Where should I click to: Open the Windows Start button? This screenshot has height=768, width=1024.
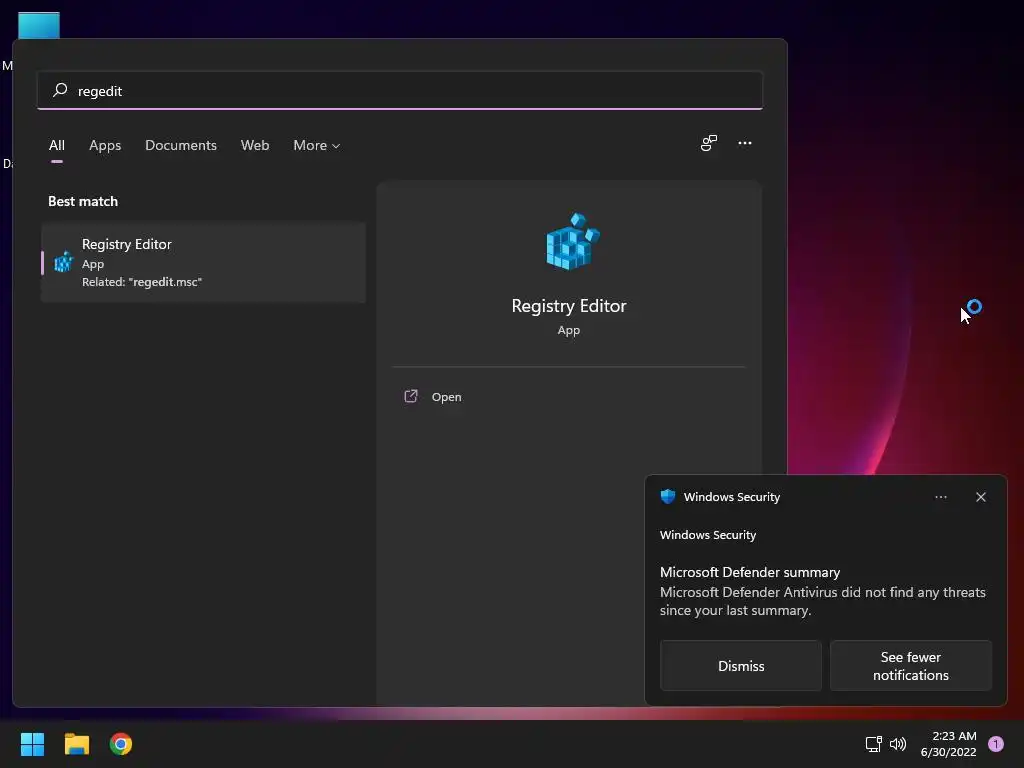(x=32, y=744)
